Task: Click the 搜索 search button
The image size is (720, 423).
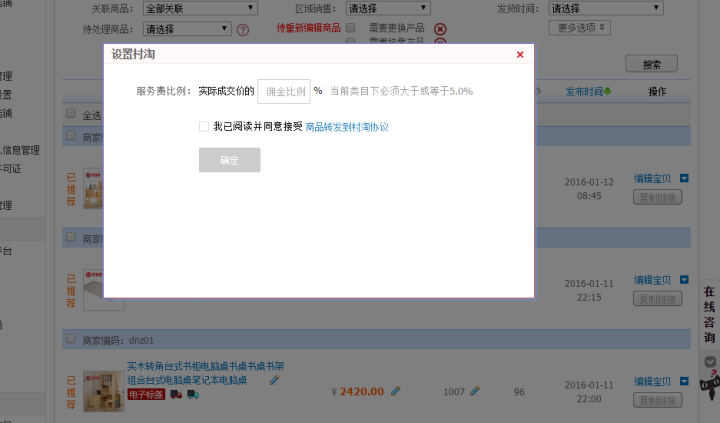Action: [x=651, y=64]
